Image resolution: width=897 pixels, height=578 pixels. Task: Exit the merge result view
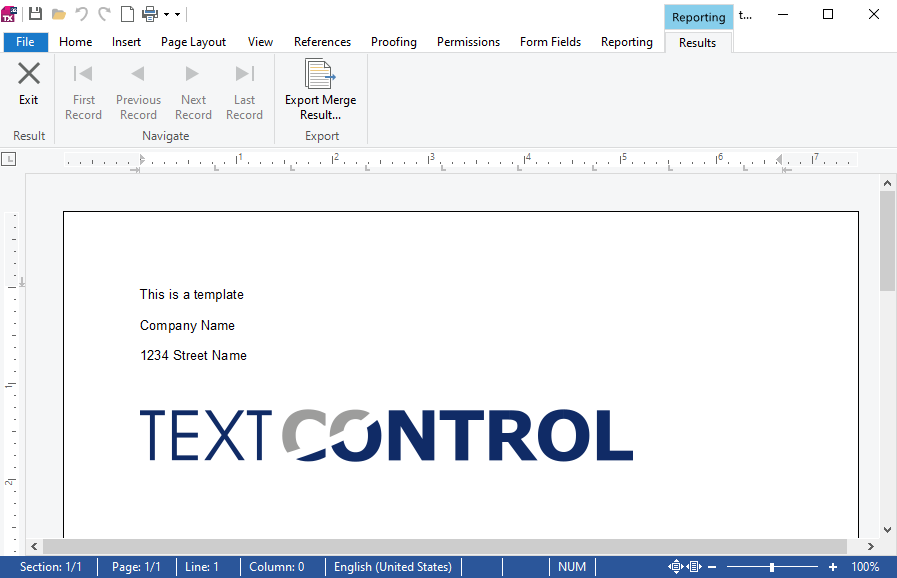click(x=29, y=85)
